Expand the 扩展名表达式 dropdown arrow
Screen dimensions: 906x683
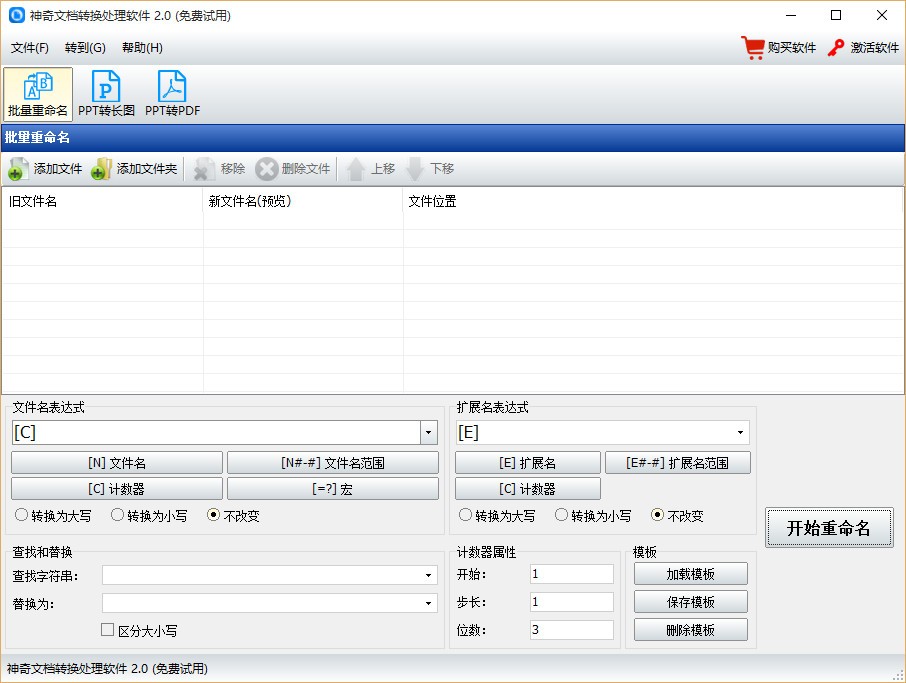(740, 432)
